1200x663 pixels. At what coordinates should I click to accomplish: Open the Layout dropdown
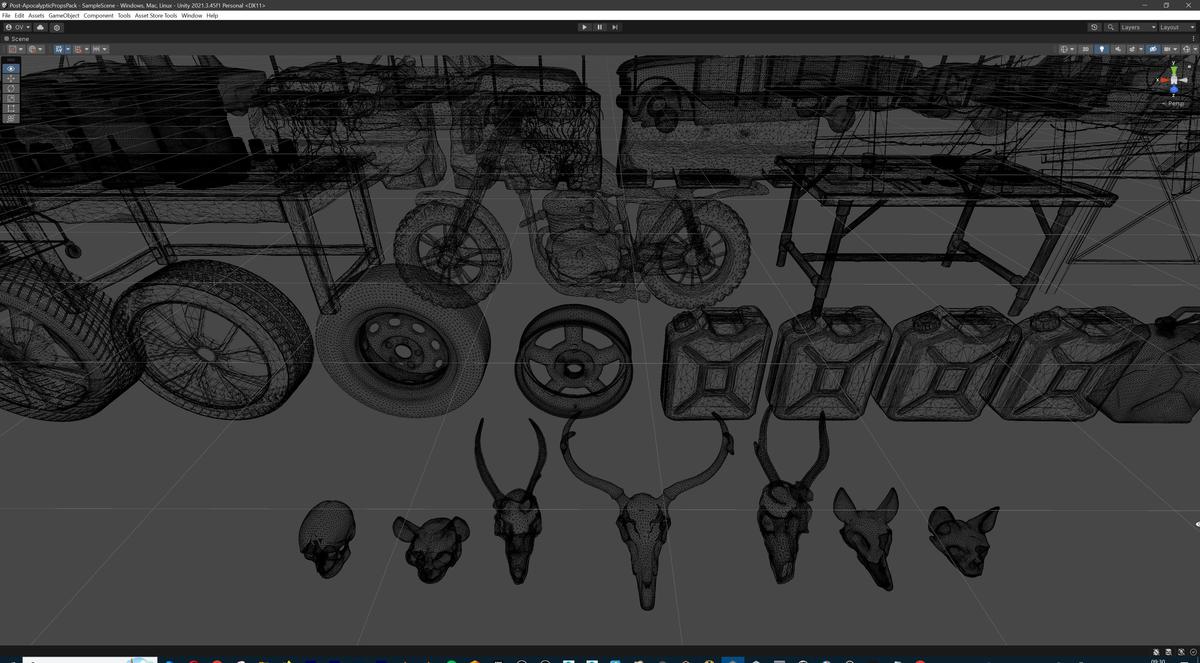point(1176,27)
